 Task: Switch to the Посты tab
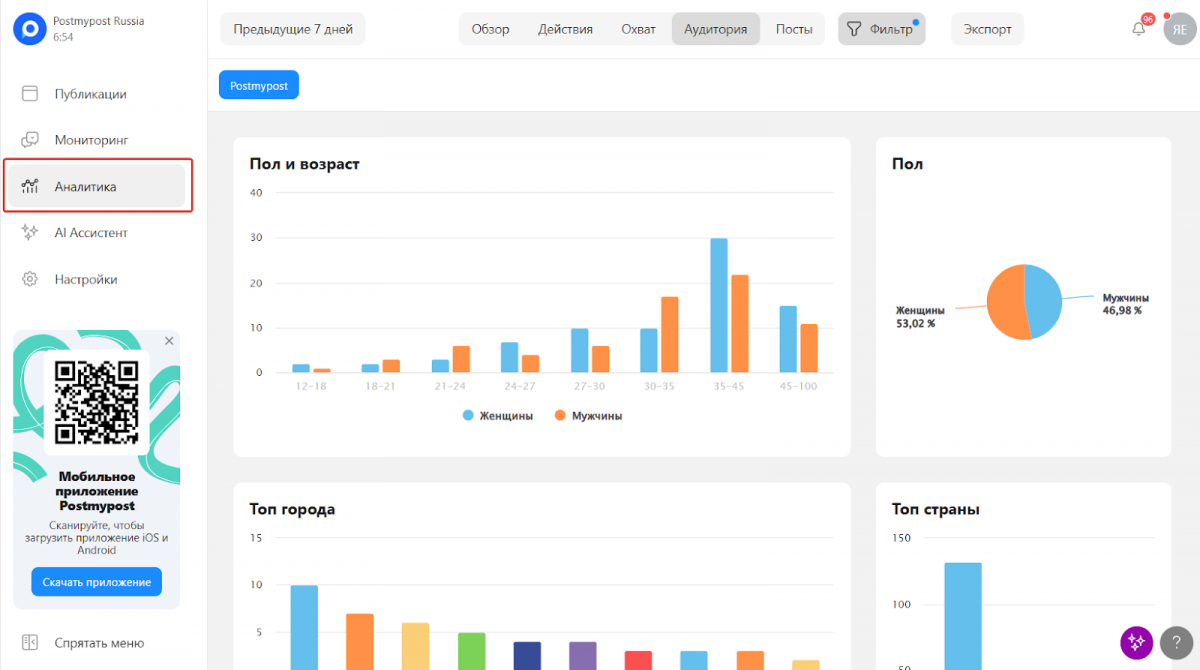[794, 29]
